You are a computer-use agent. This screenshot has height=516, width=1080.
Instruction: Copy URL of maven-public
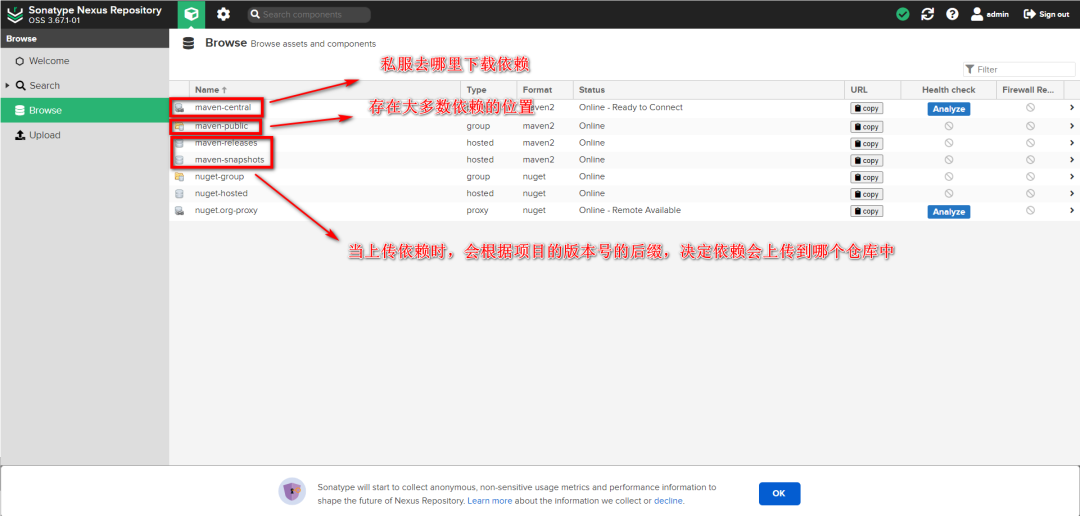[x=866, y=127]
